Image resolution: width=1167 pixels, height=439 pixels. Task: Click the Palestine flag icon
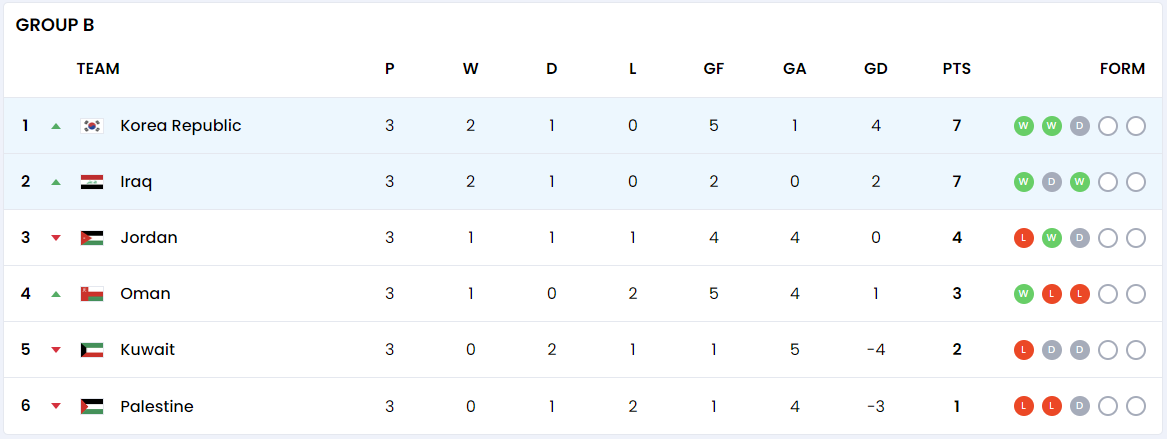92,406
